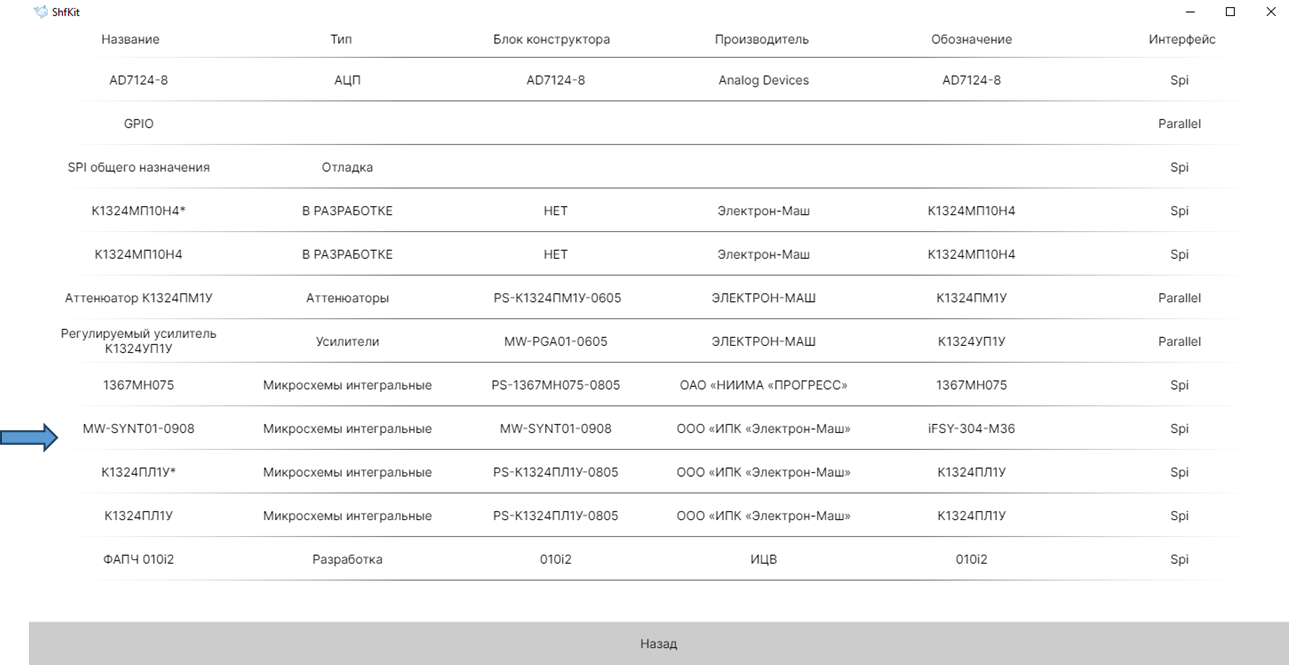Screen dimensions: 1289x665
Task: Click Parallel in Аттенюатор К1324ПМ1У row
Action: pos(1179,298)
